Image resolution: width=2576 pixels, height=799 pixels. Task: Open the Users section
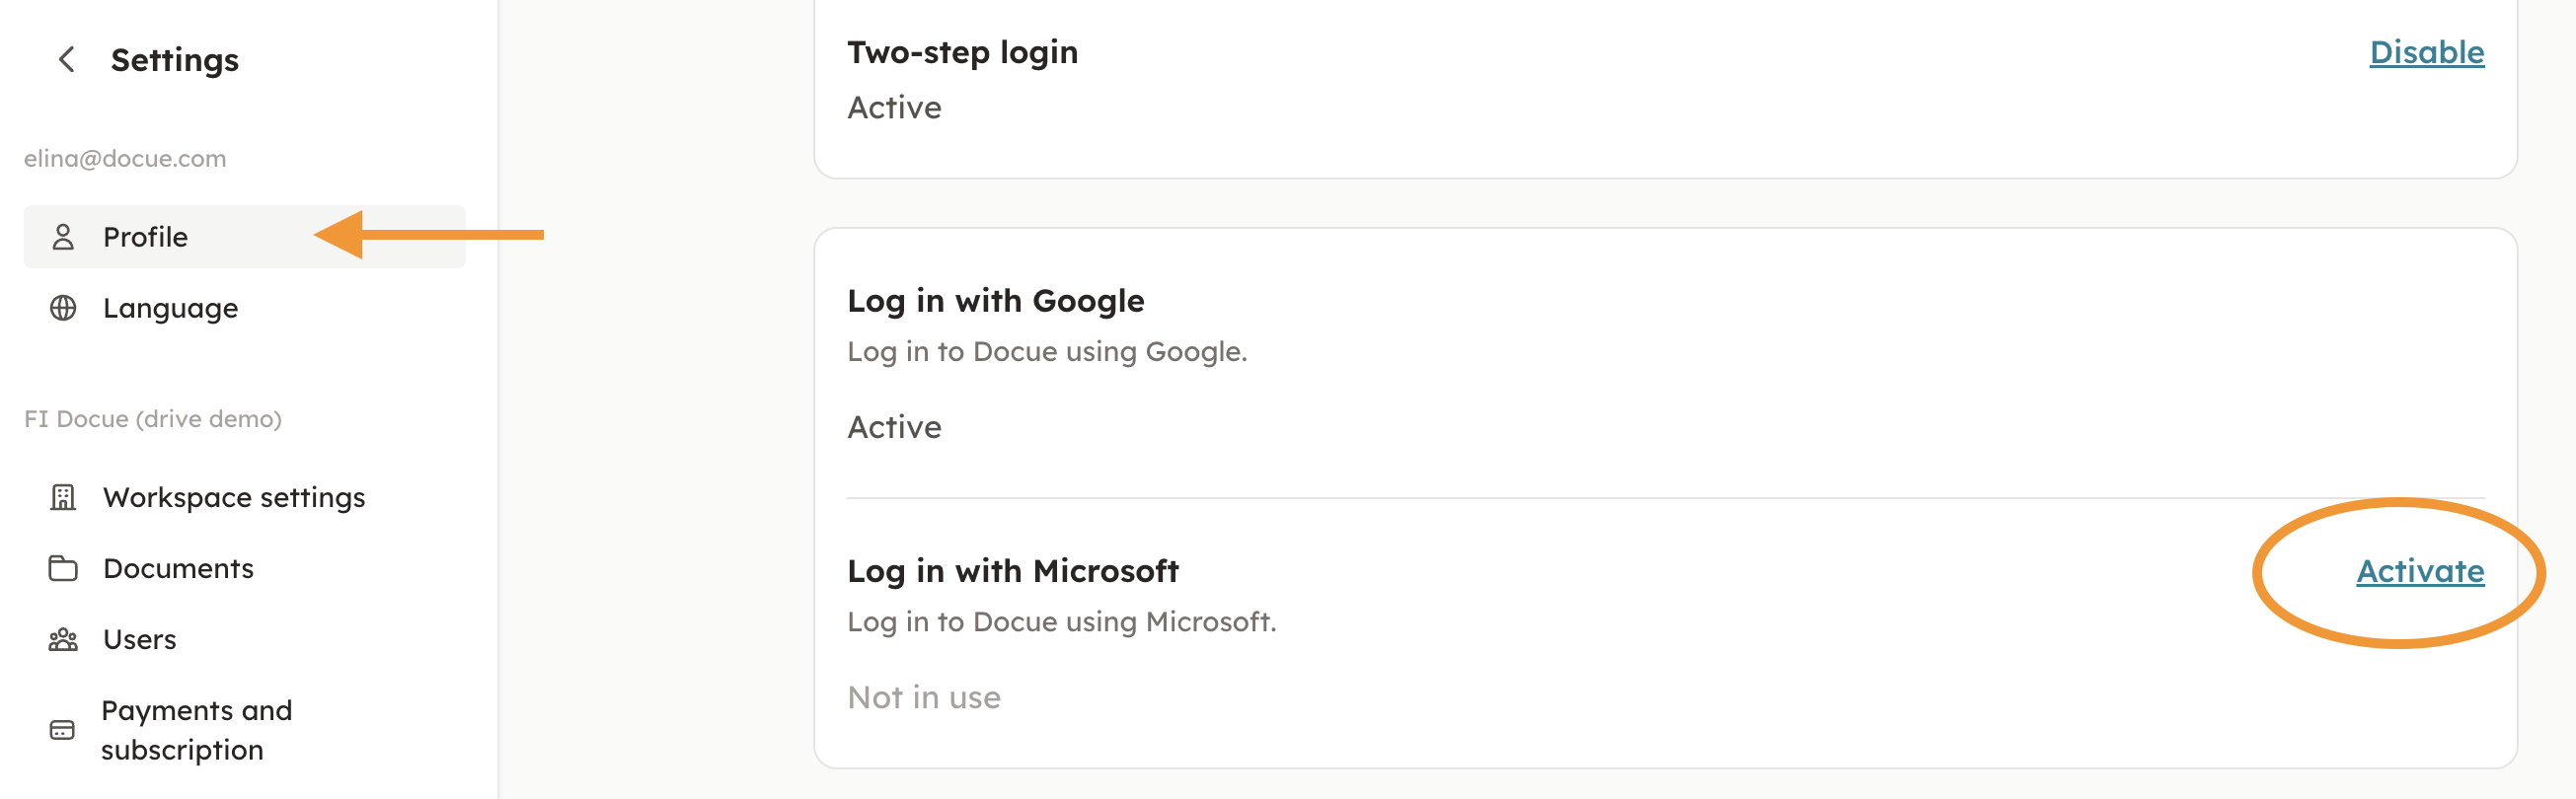pos(140,639)
